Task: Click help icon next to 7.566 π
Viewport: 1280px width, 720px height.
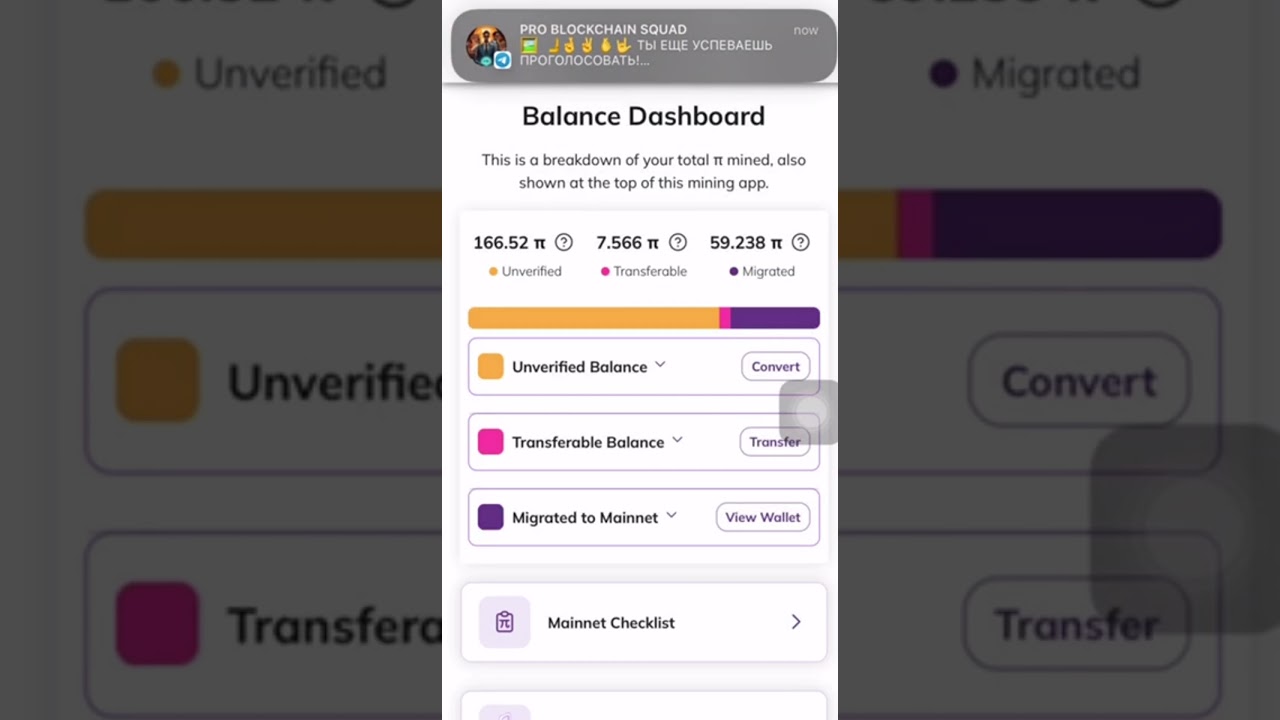Action: [x=678, y=242]
